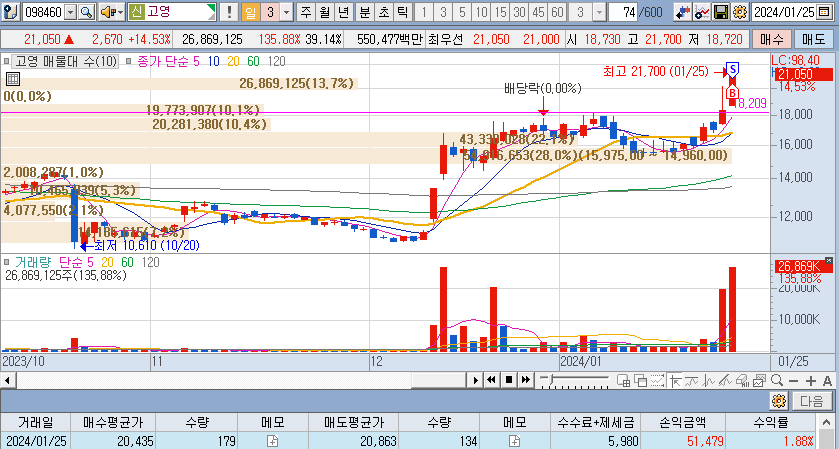Click the B buy signal marker
Viewport: 839px width, 449px height.
pos(732,93)
